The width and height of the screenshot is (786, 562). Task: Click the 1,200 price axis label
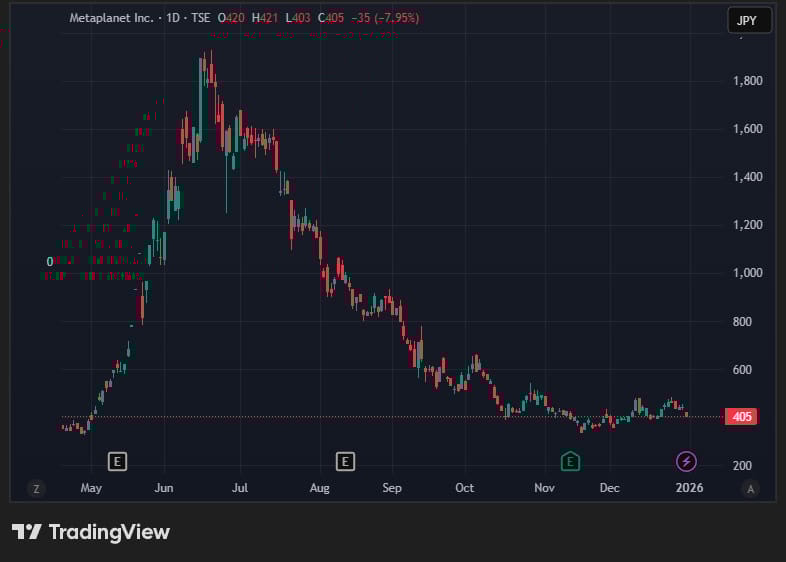coord(747,225)
